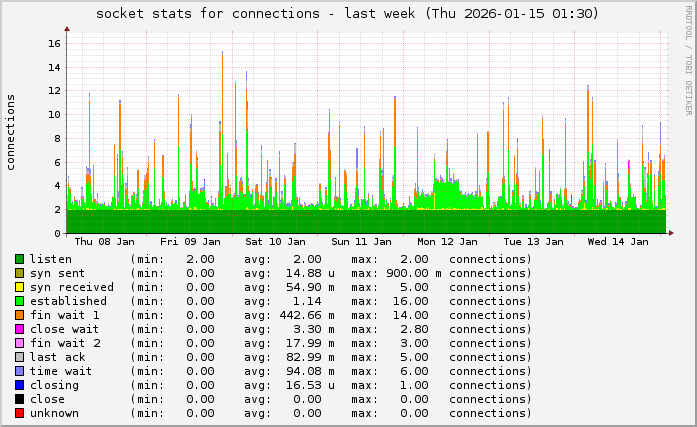Select the orange fin wait 1 swatch
Image resolution: width=697 pixels, height=427 pixels.
click(x=19, y=315)
